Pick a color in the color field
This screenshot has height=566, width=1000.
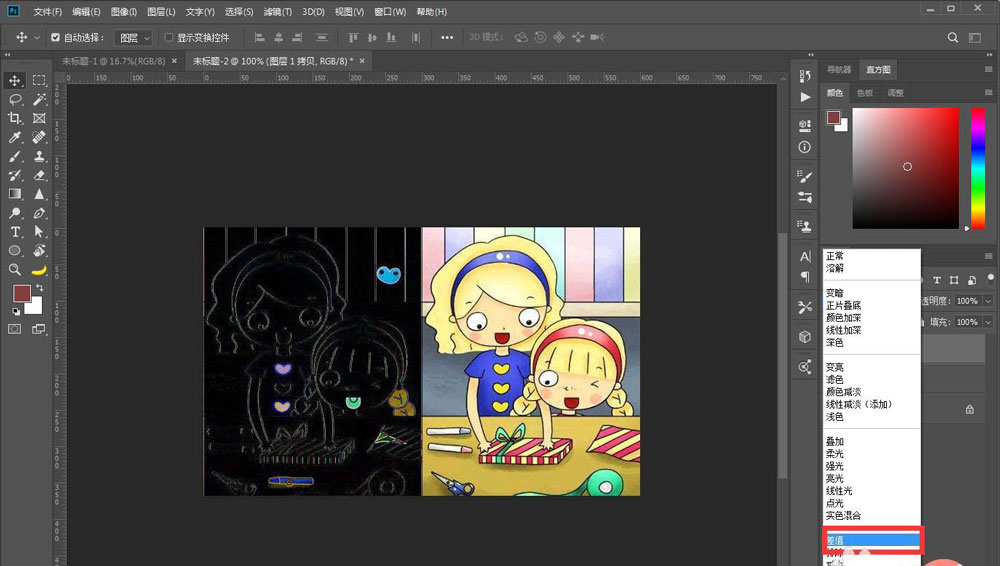pos(906,168)
